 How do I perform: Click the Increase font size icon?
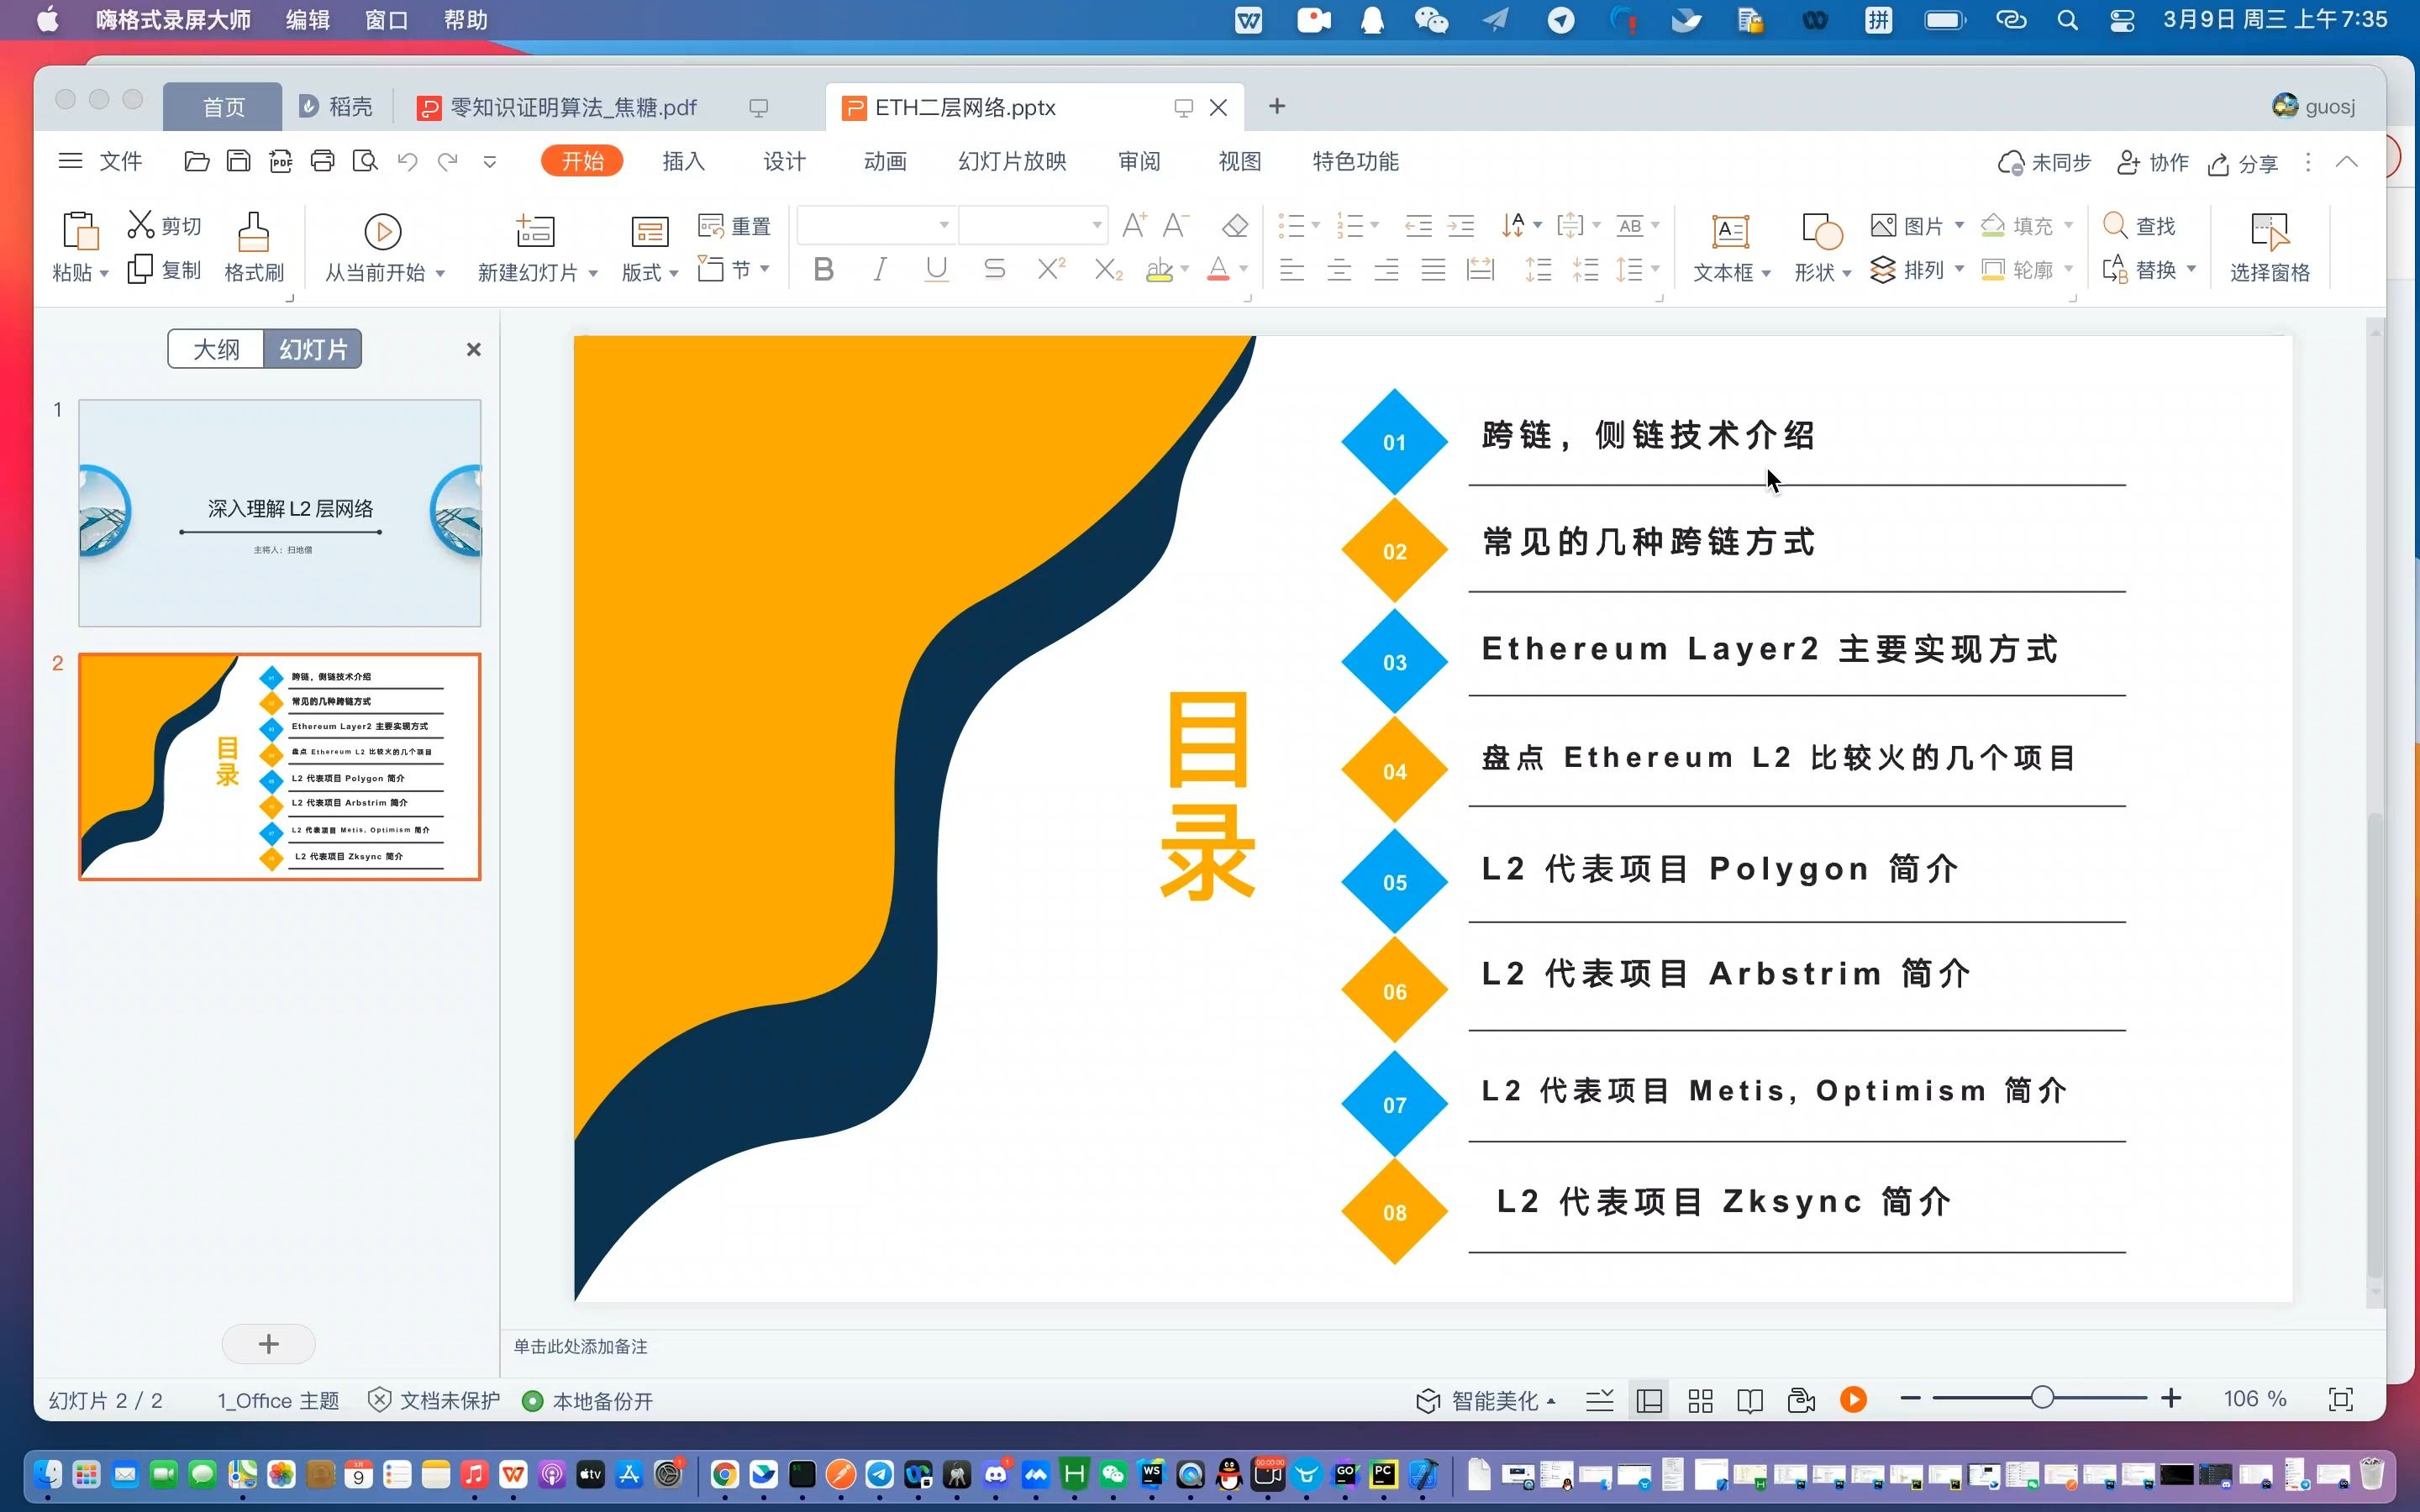click(x=1134, y=225)
